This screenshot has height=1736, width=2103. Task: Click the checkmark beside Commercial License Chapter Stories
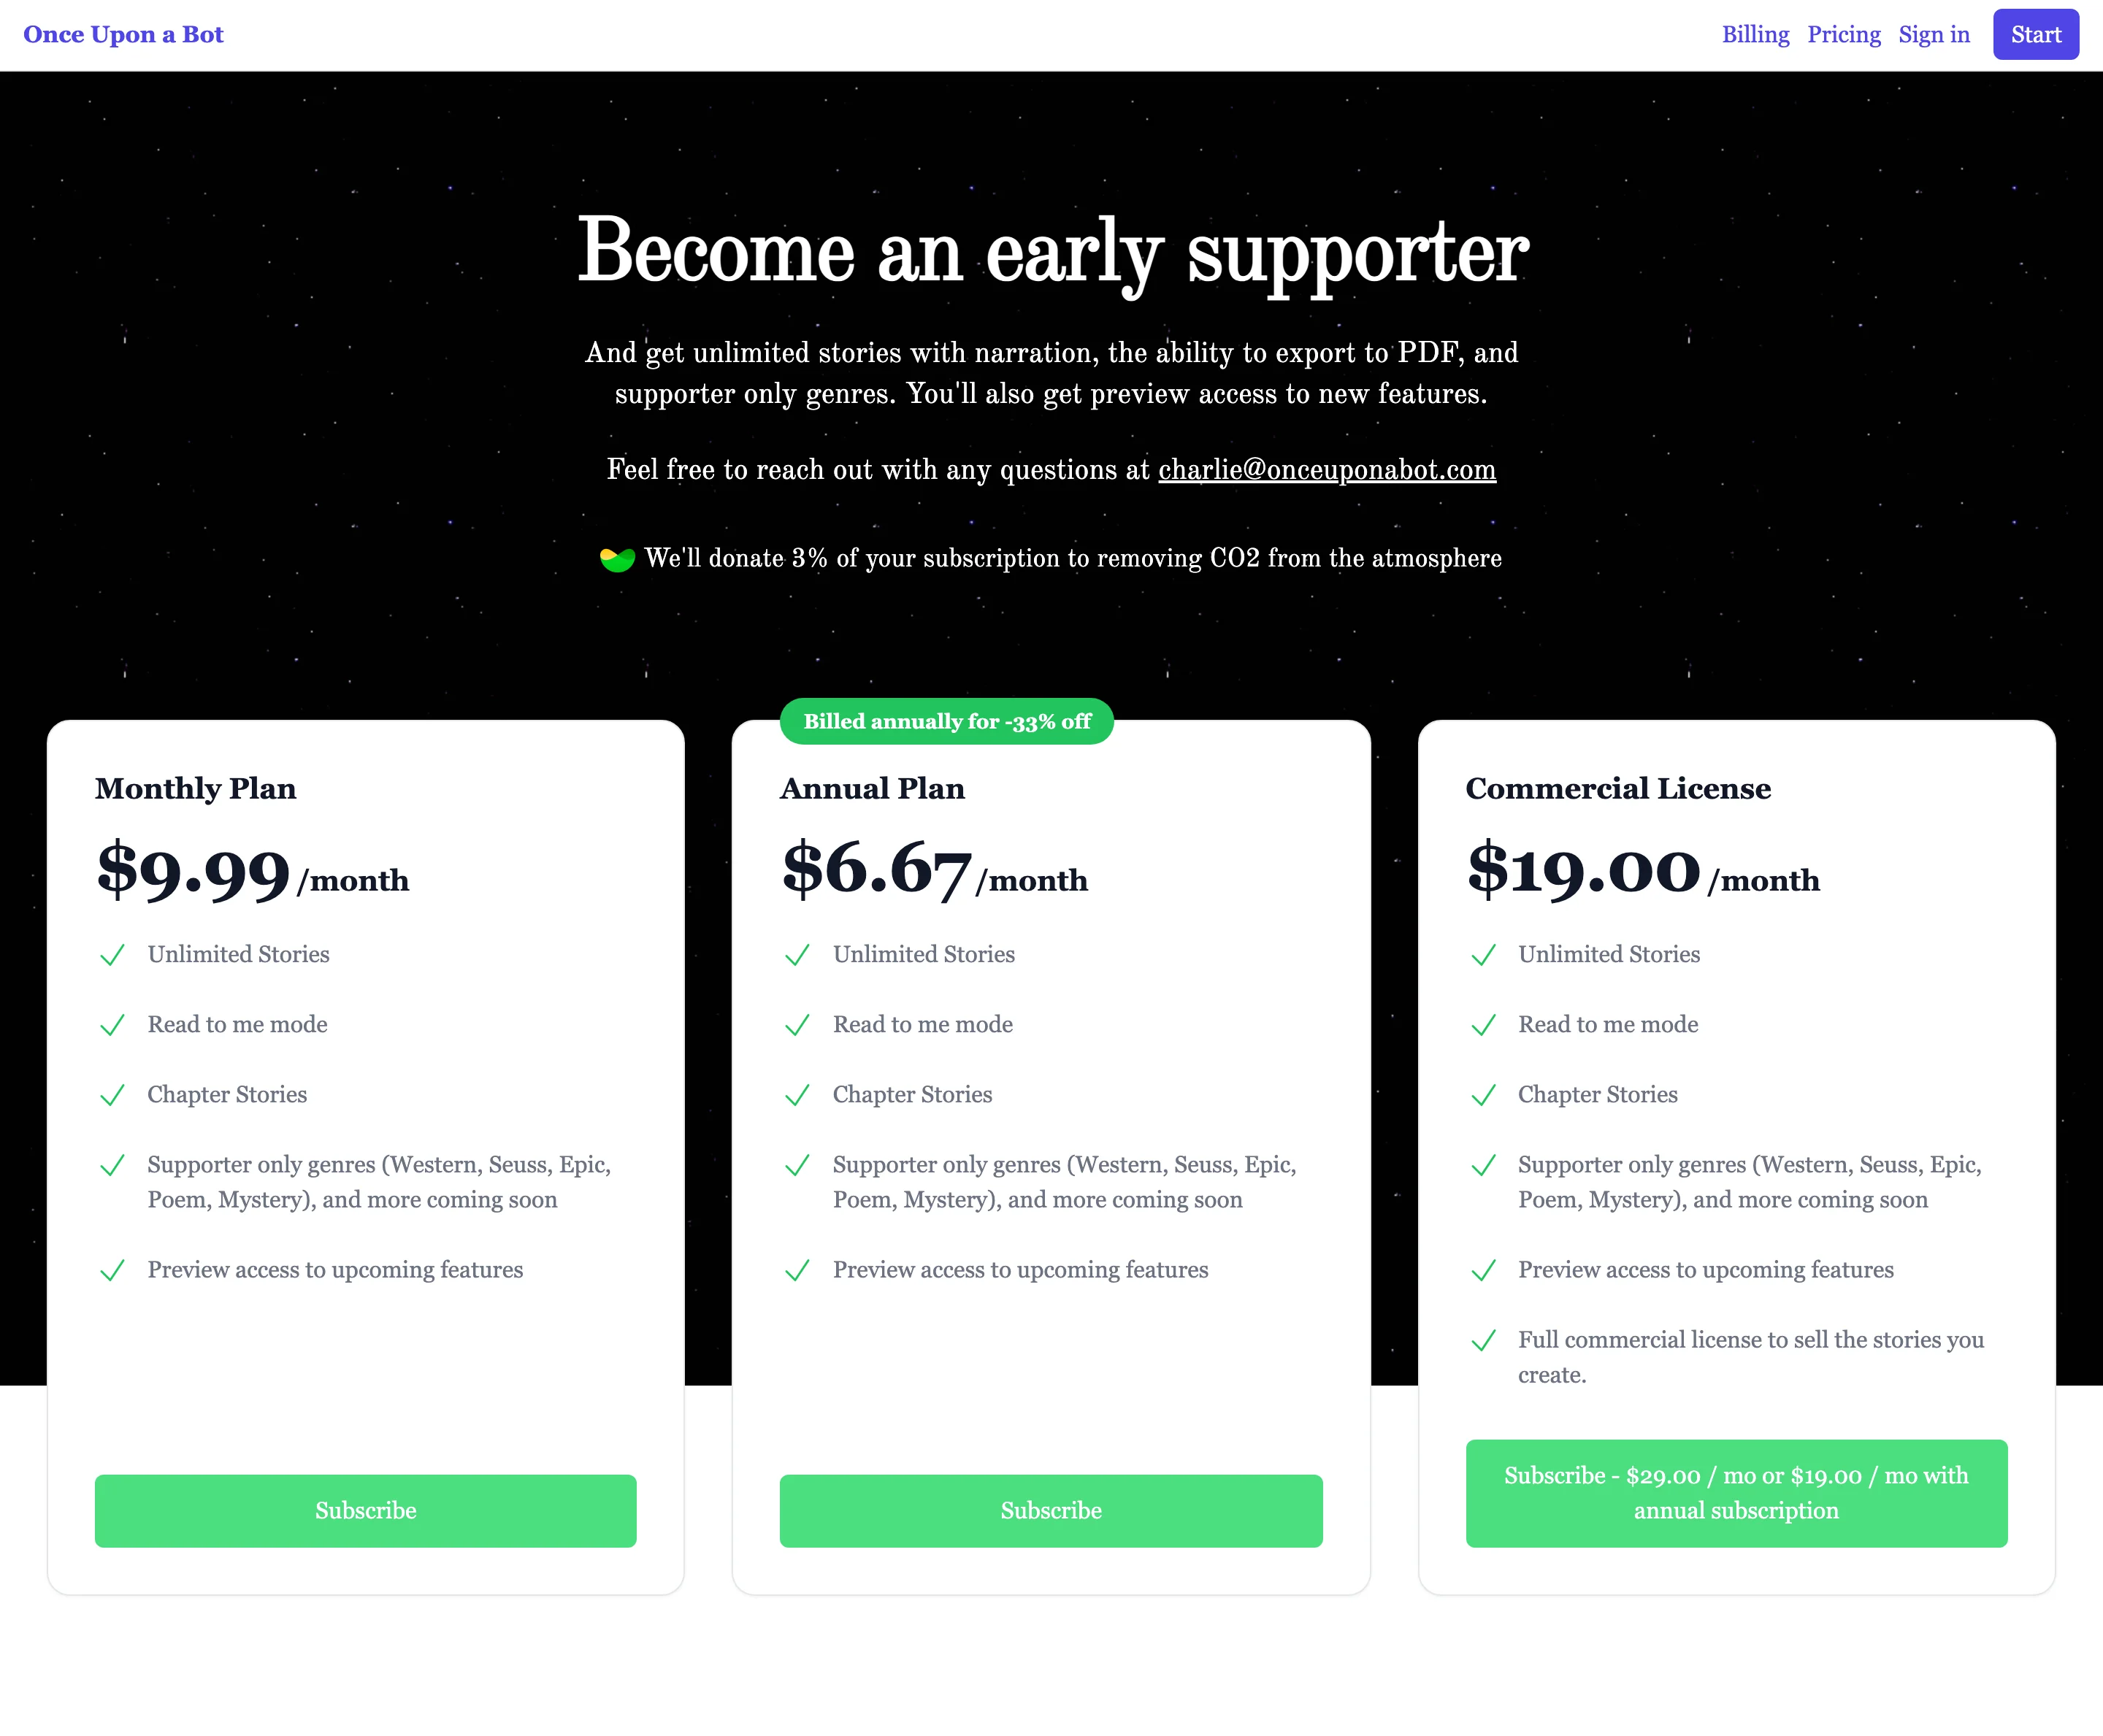(1483, 1095)
